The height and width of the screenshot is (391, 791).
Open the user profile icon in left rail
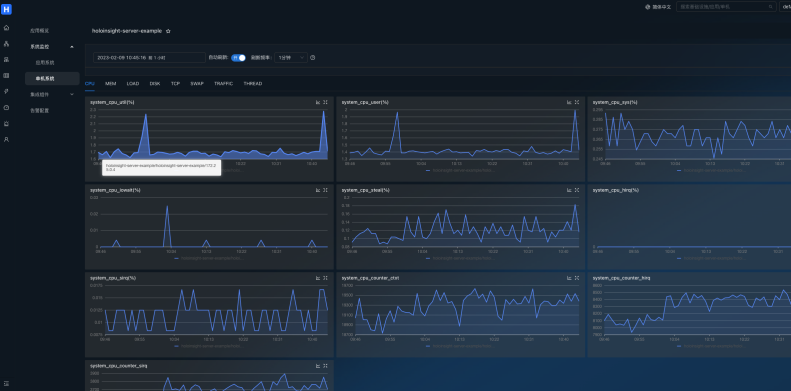tap(6, 139)
